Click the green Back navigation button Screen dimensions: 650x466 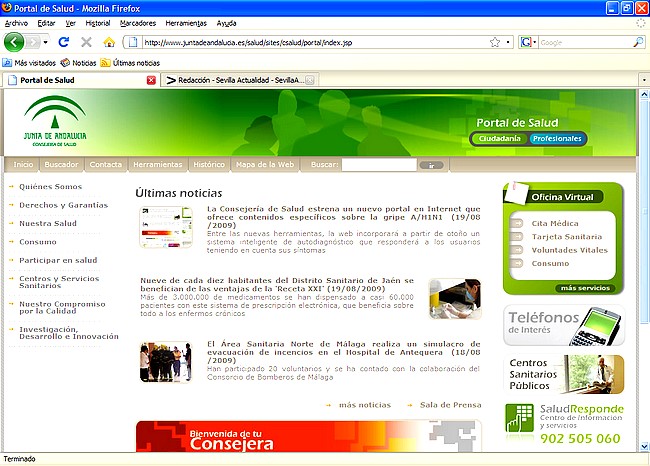click(15, 42)
